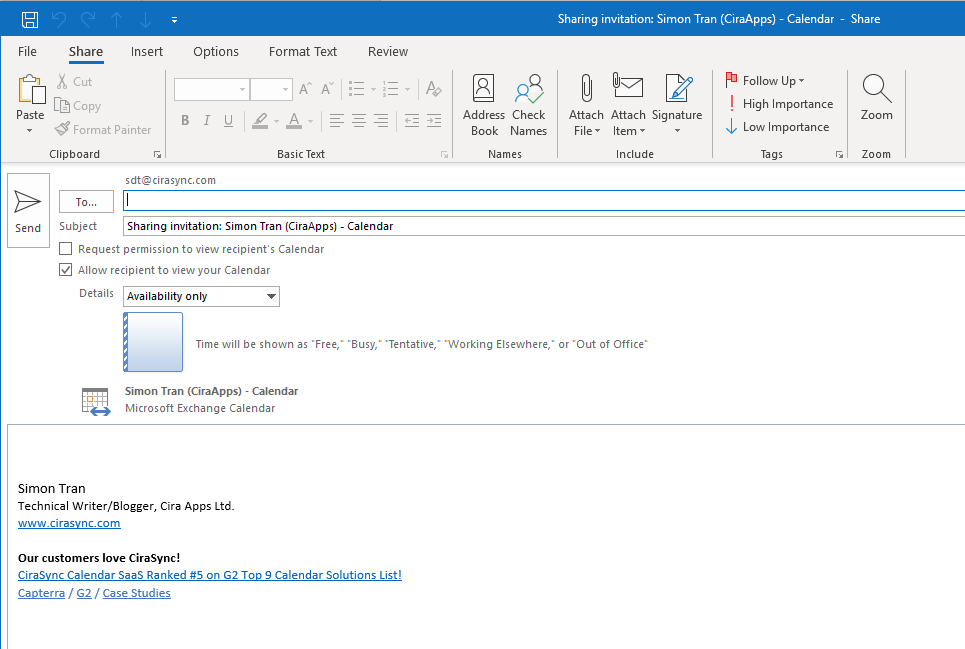Expand the Attach File dropdown
Viewport: 965px width, 649px height.
[586, 131]
